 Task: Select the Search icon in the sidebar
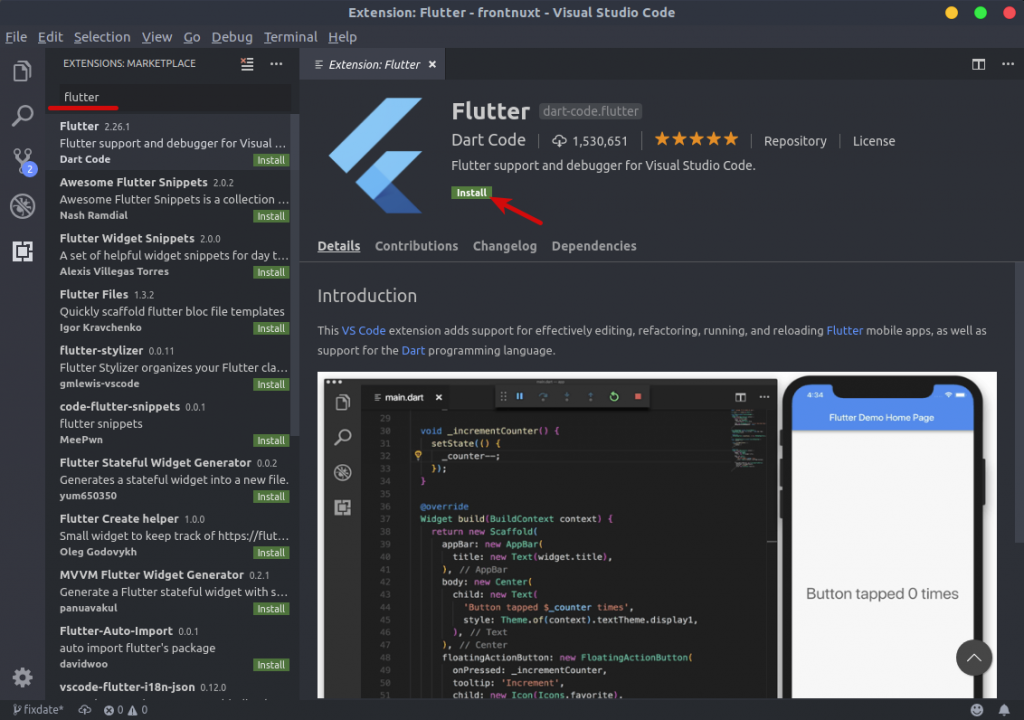click(22, 115)
